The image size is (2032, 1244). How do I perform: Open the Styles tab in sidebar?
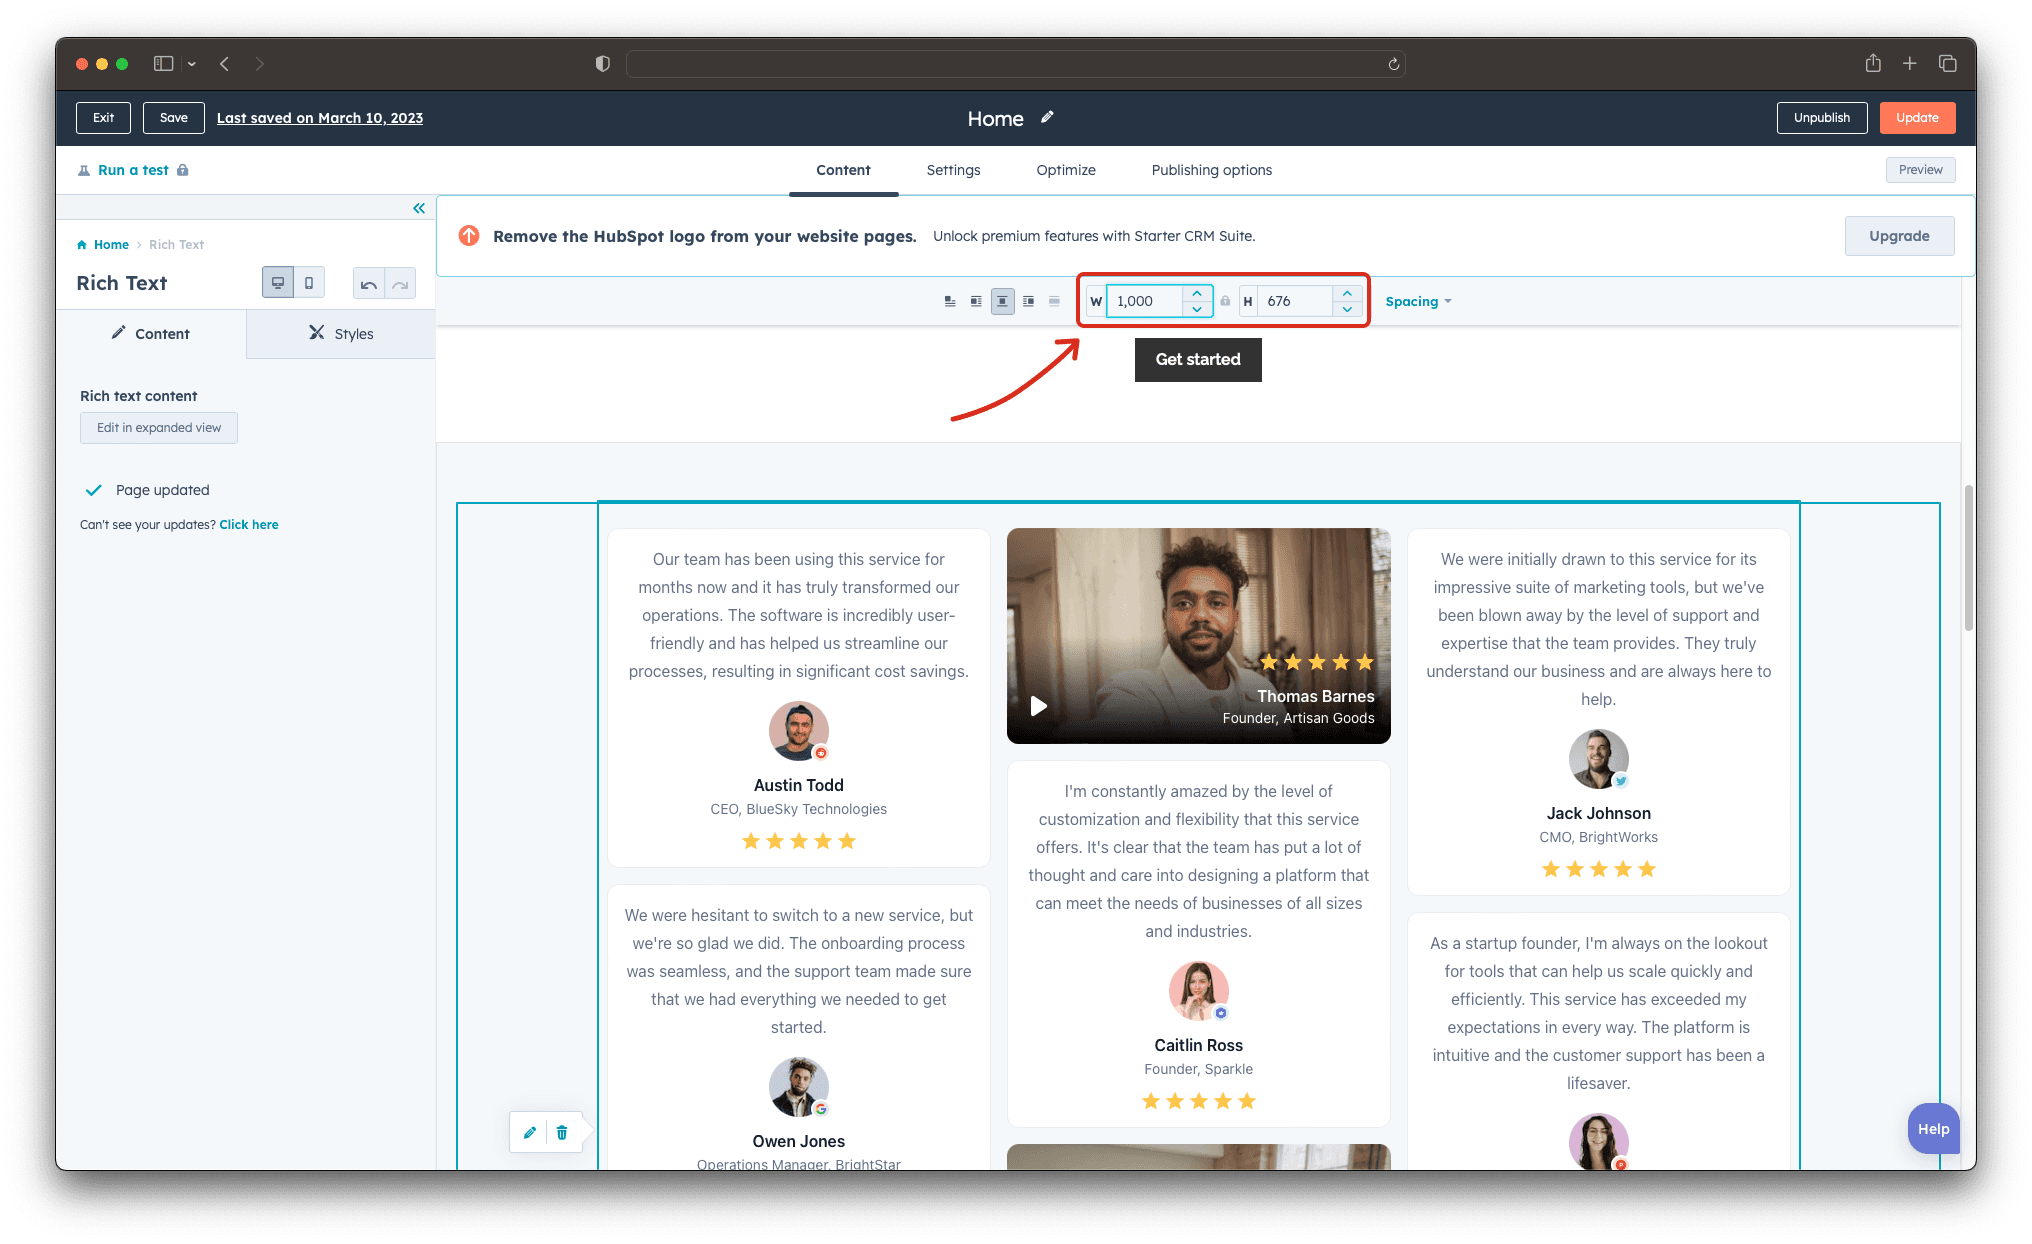(x=341, y=334)
